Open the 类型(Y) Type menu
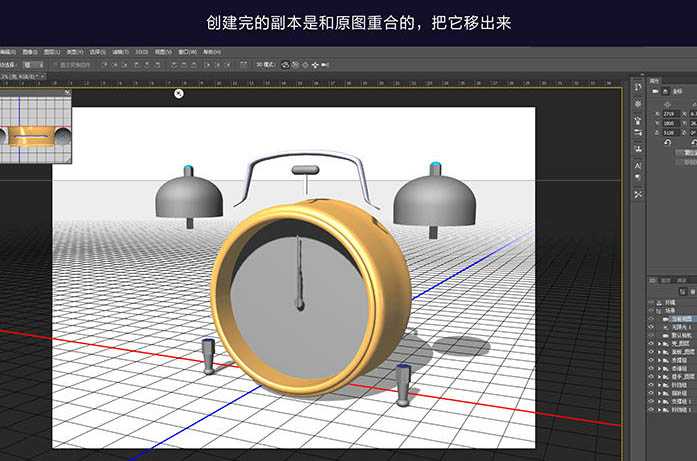Image resolution: width=697 pixels, height=461 pixels. point(75,52)
